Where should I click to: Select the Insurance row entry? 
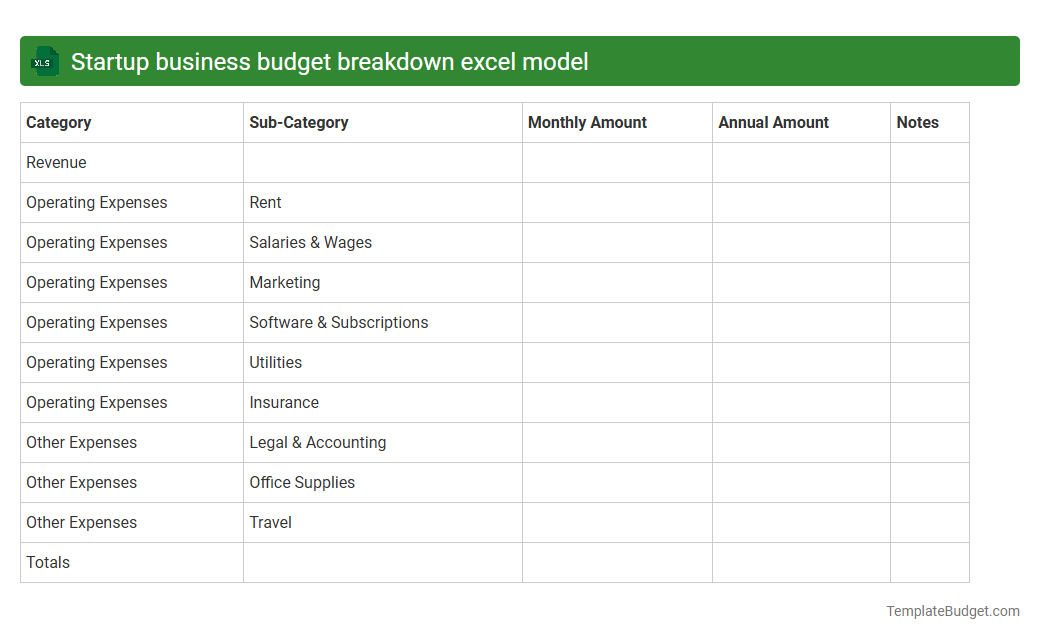pos(284,402)
